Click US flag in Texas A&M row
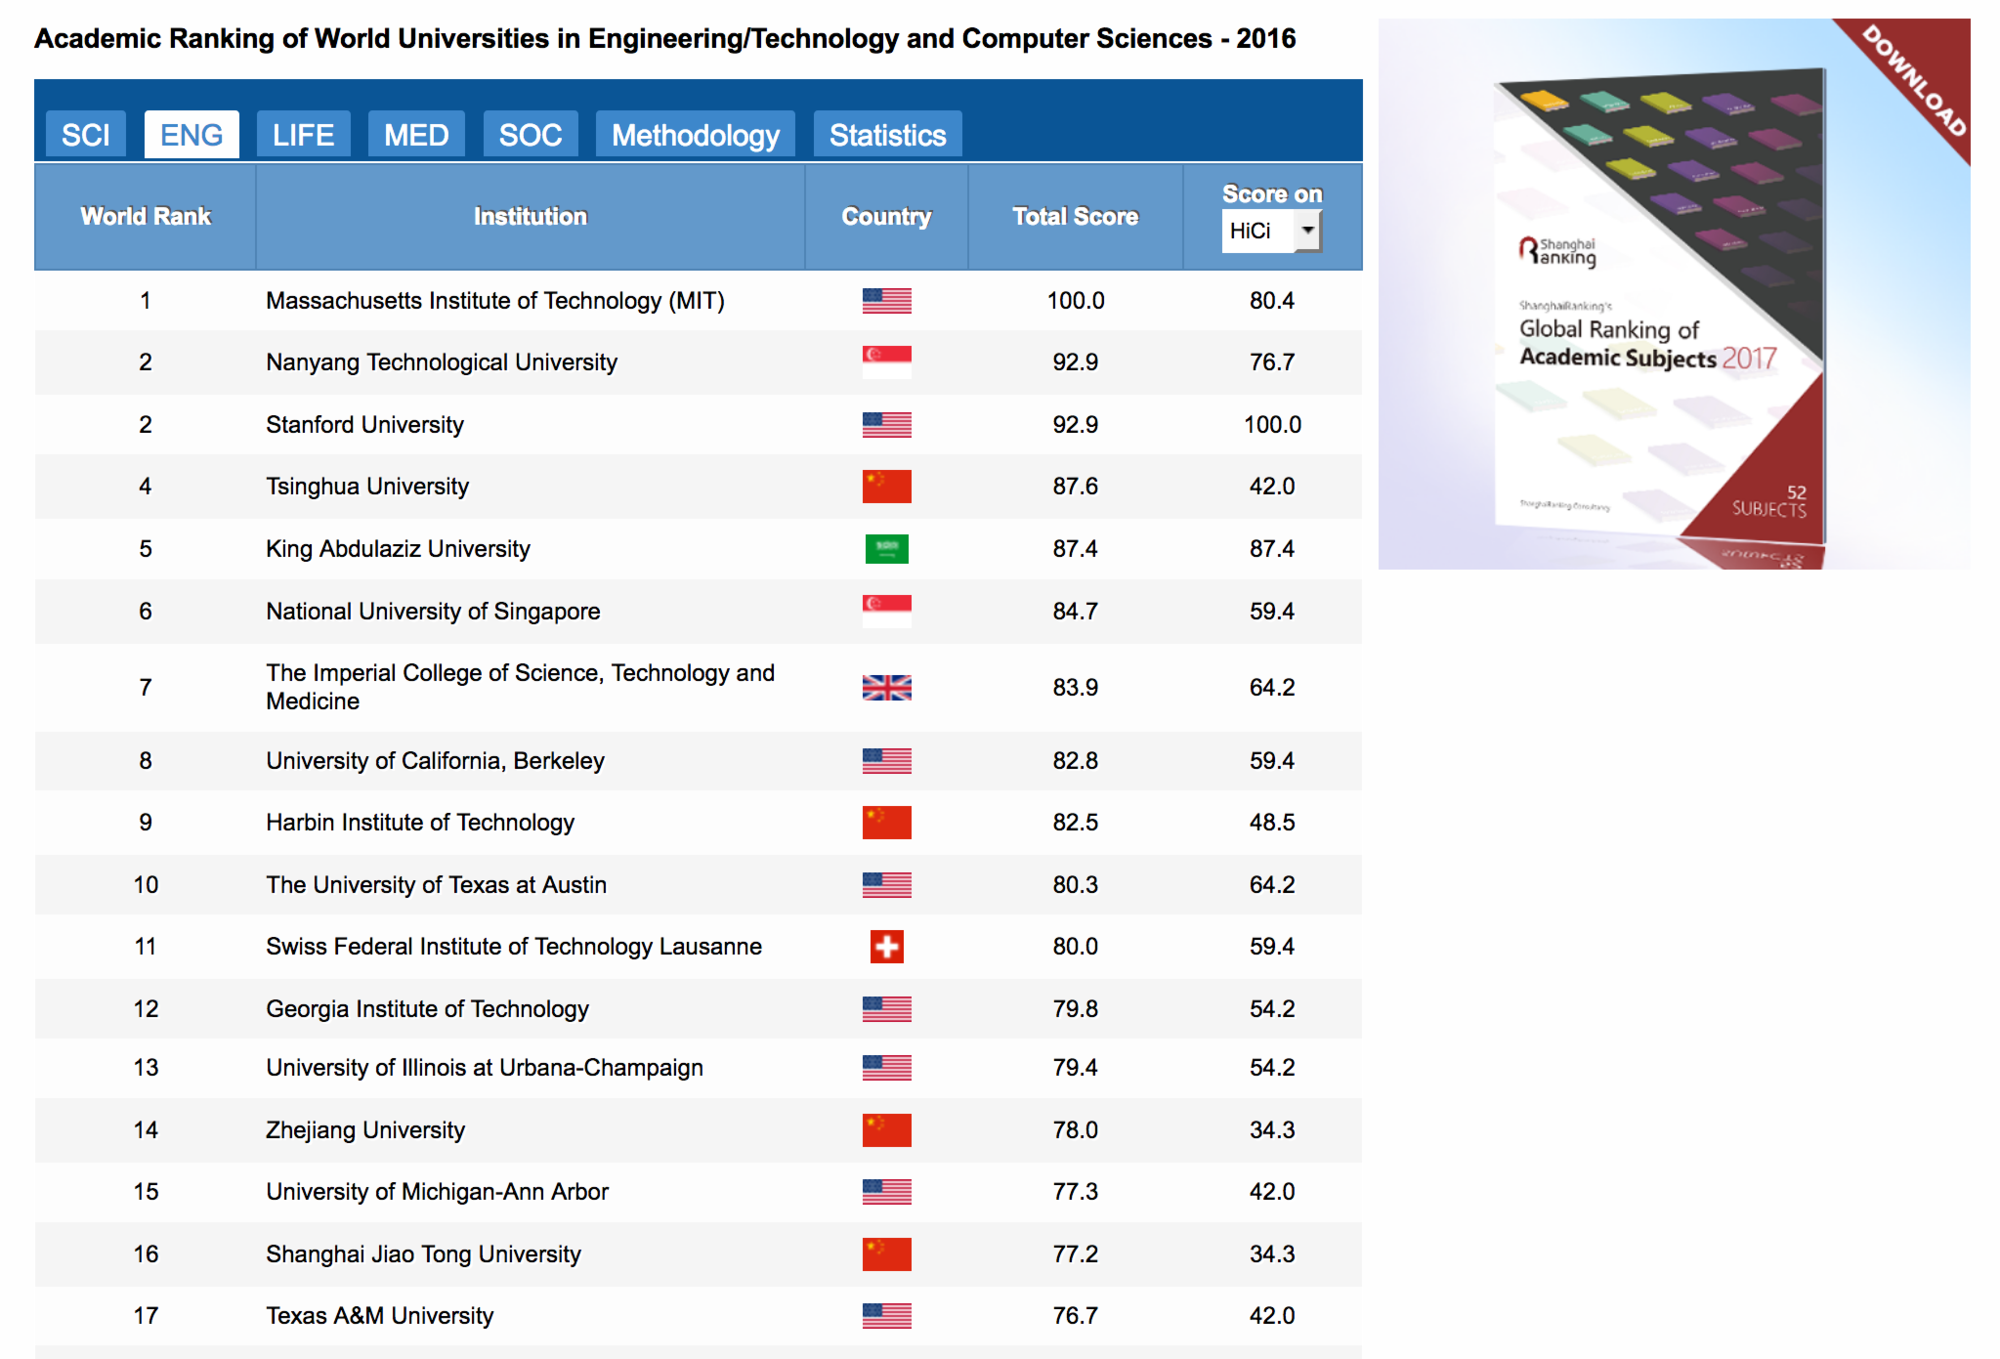This screenshot has width=2000, height=1359. point(887,1316)
